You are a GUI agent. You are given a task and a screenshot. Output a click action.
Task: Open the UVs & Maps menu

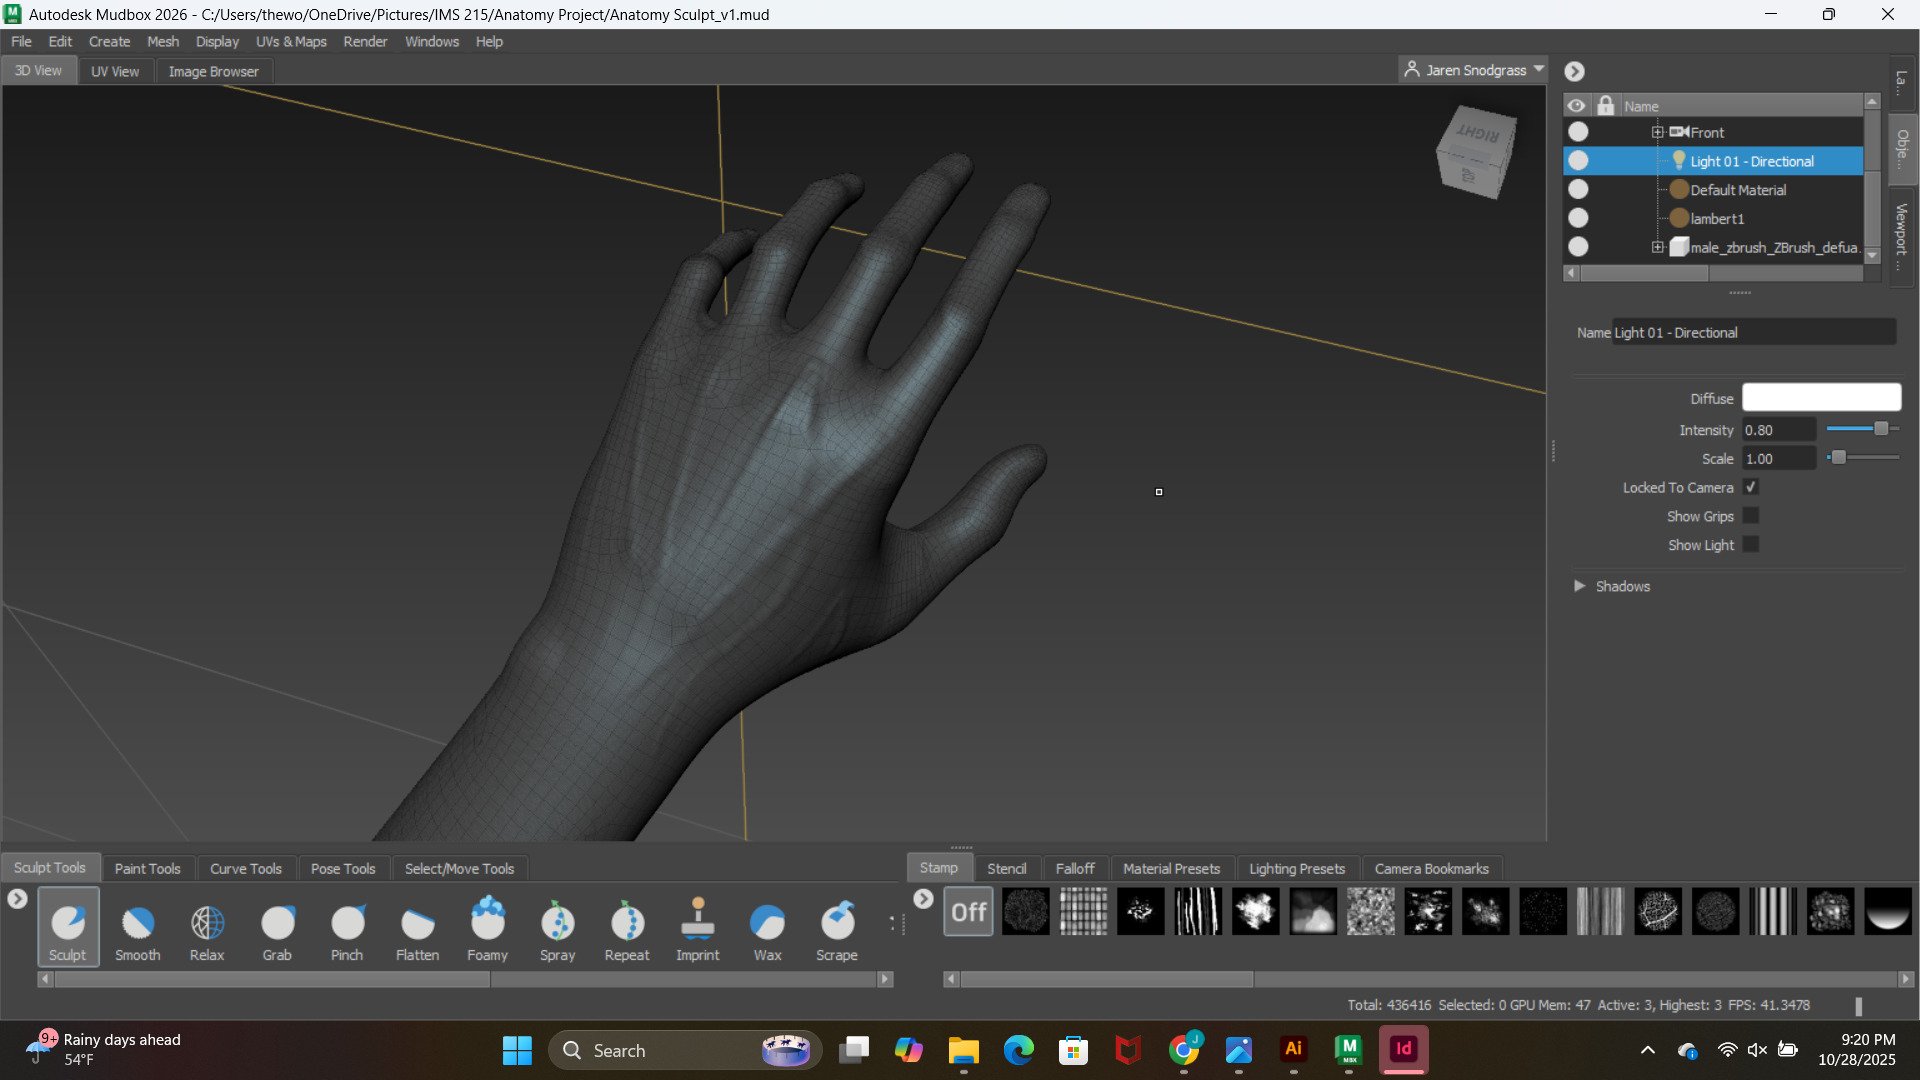tap(291, 41)
